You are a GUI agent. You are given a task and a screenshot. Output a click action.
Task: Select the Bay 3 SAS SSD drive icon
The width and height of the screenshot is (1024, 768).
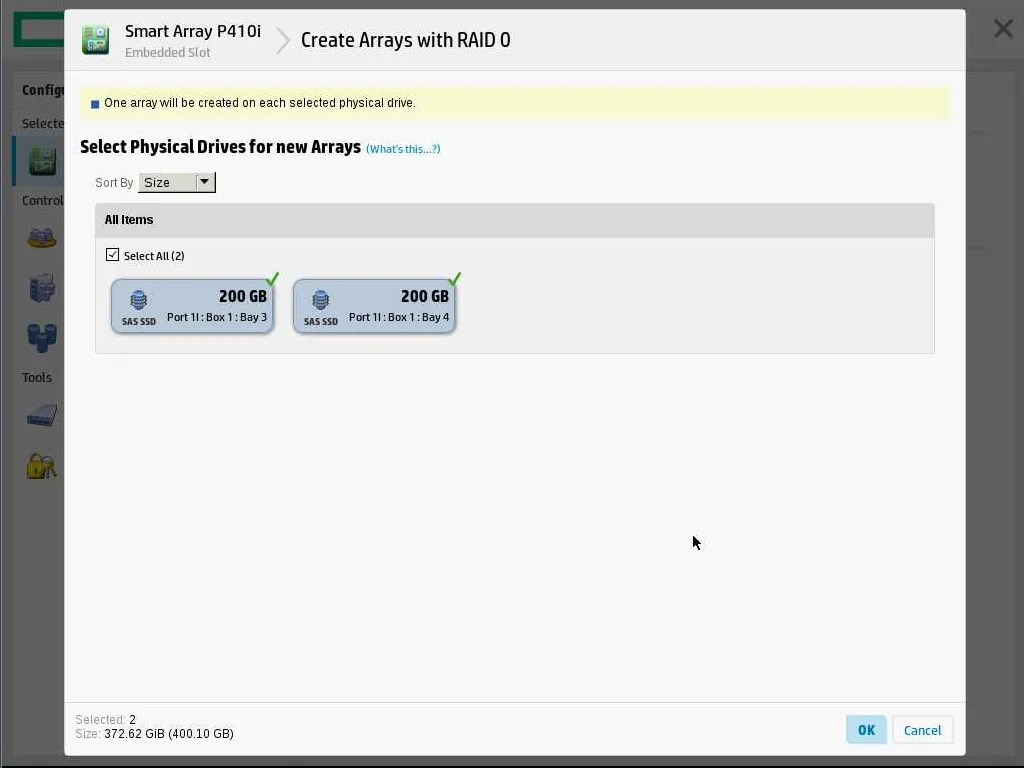pyautogui.click(x=138, y=300)
